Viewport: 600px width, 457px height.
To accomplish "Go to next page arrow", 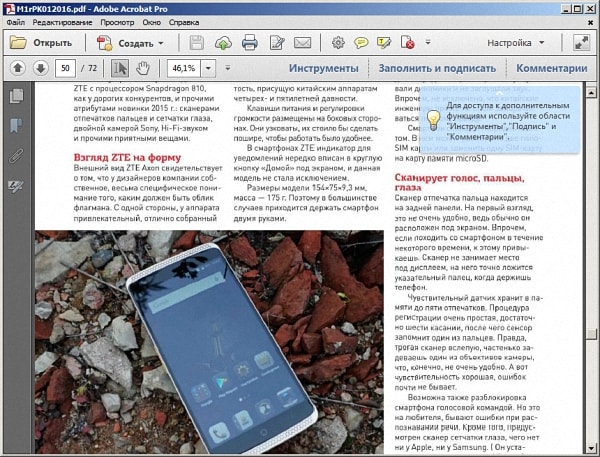I will [x=41, y=68].
